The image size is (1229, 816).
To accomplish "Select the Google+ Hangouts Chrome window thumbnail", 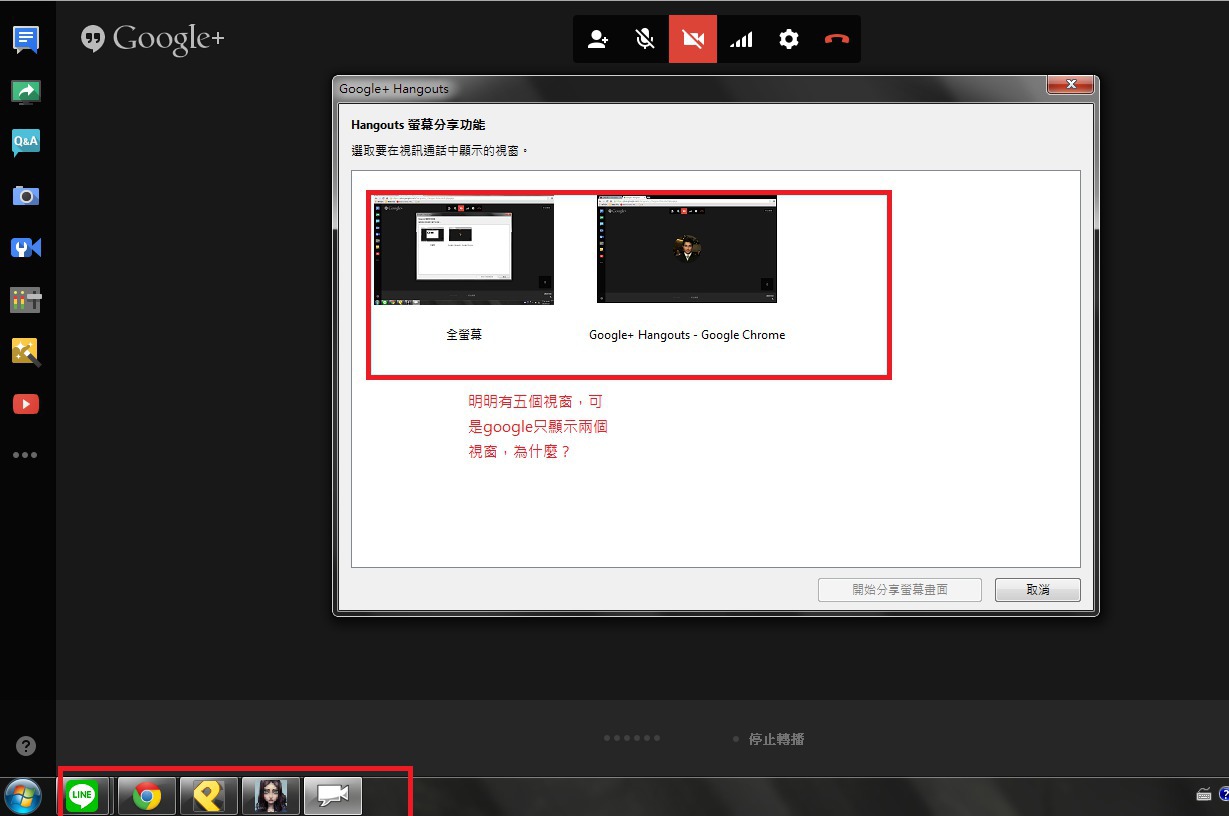I will (x=687, y=250).
